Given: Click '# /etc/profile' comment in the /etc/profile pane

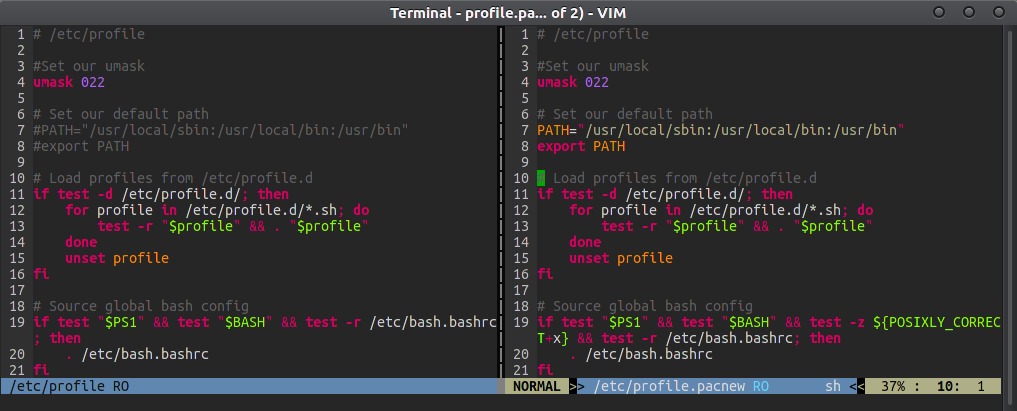Looking at the screenshot, I should tap(89, 34).
